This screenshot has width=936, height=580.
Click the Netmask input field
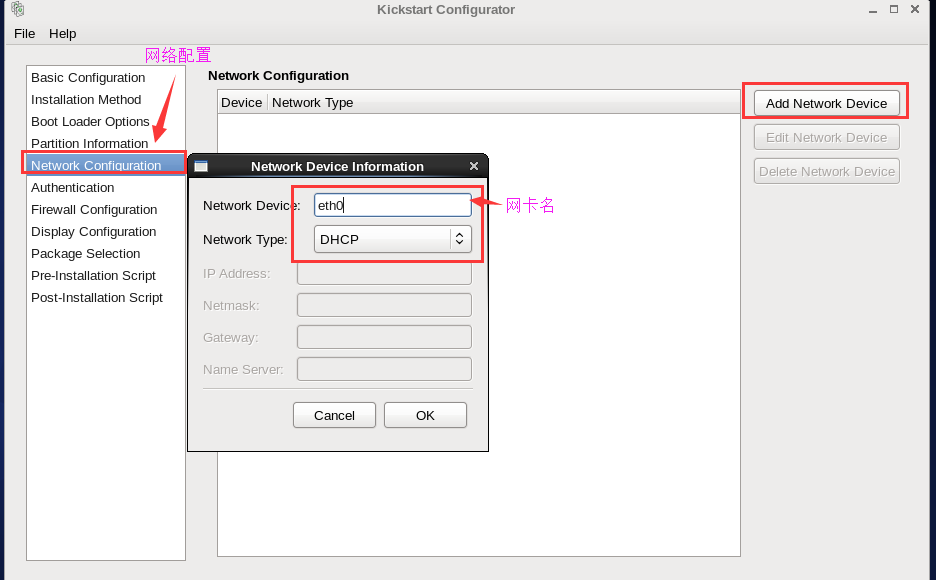[384, 306]
